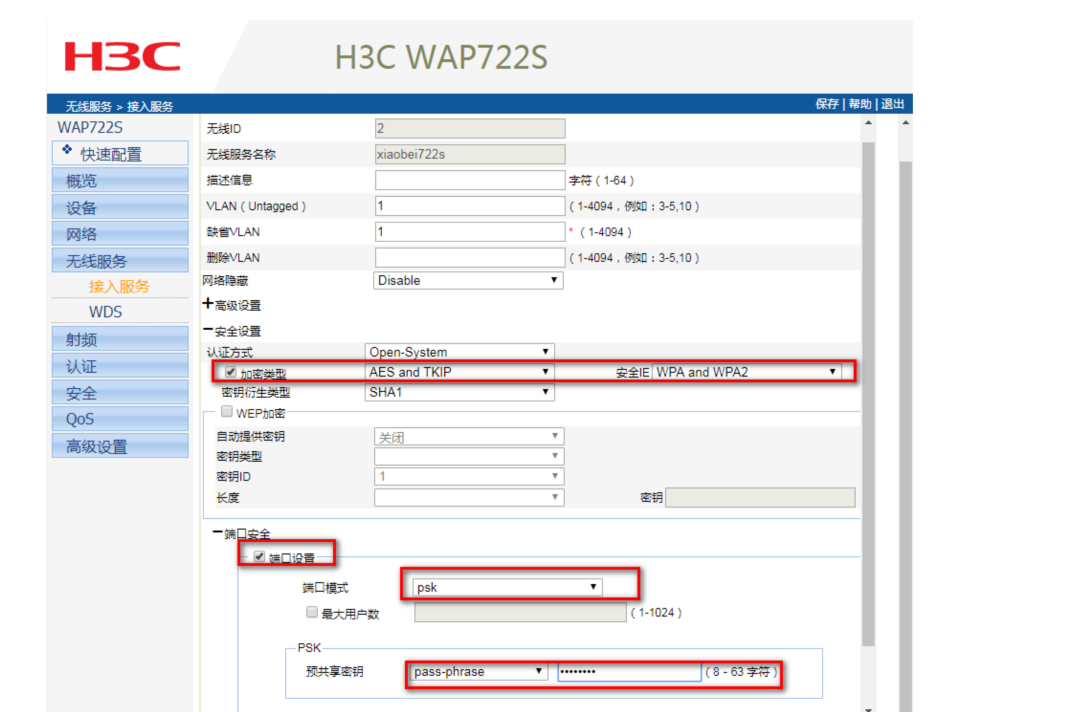Toggle the 端口设置 checkbox
This screenshot has width=1069, height=712.
pyautogui.click(x=259, y=557)
